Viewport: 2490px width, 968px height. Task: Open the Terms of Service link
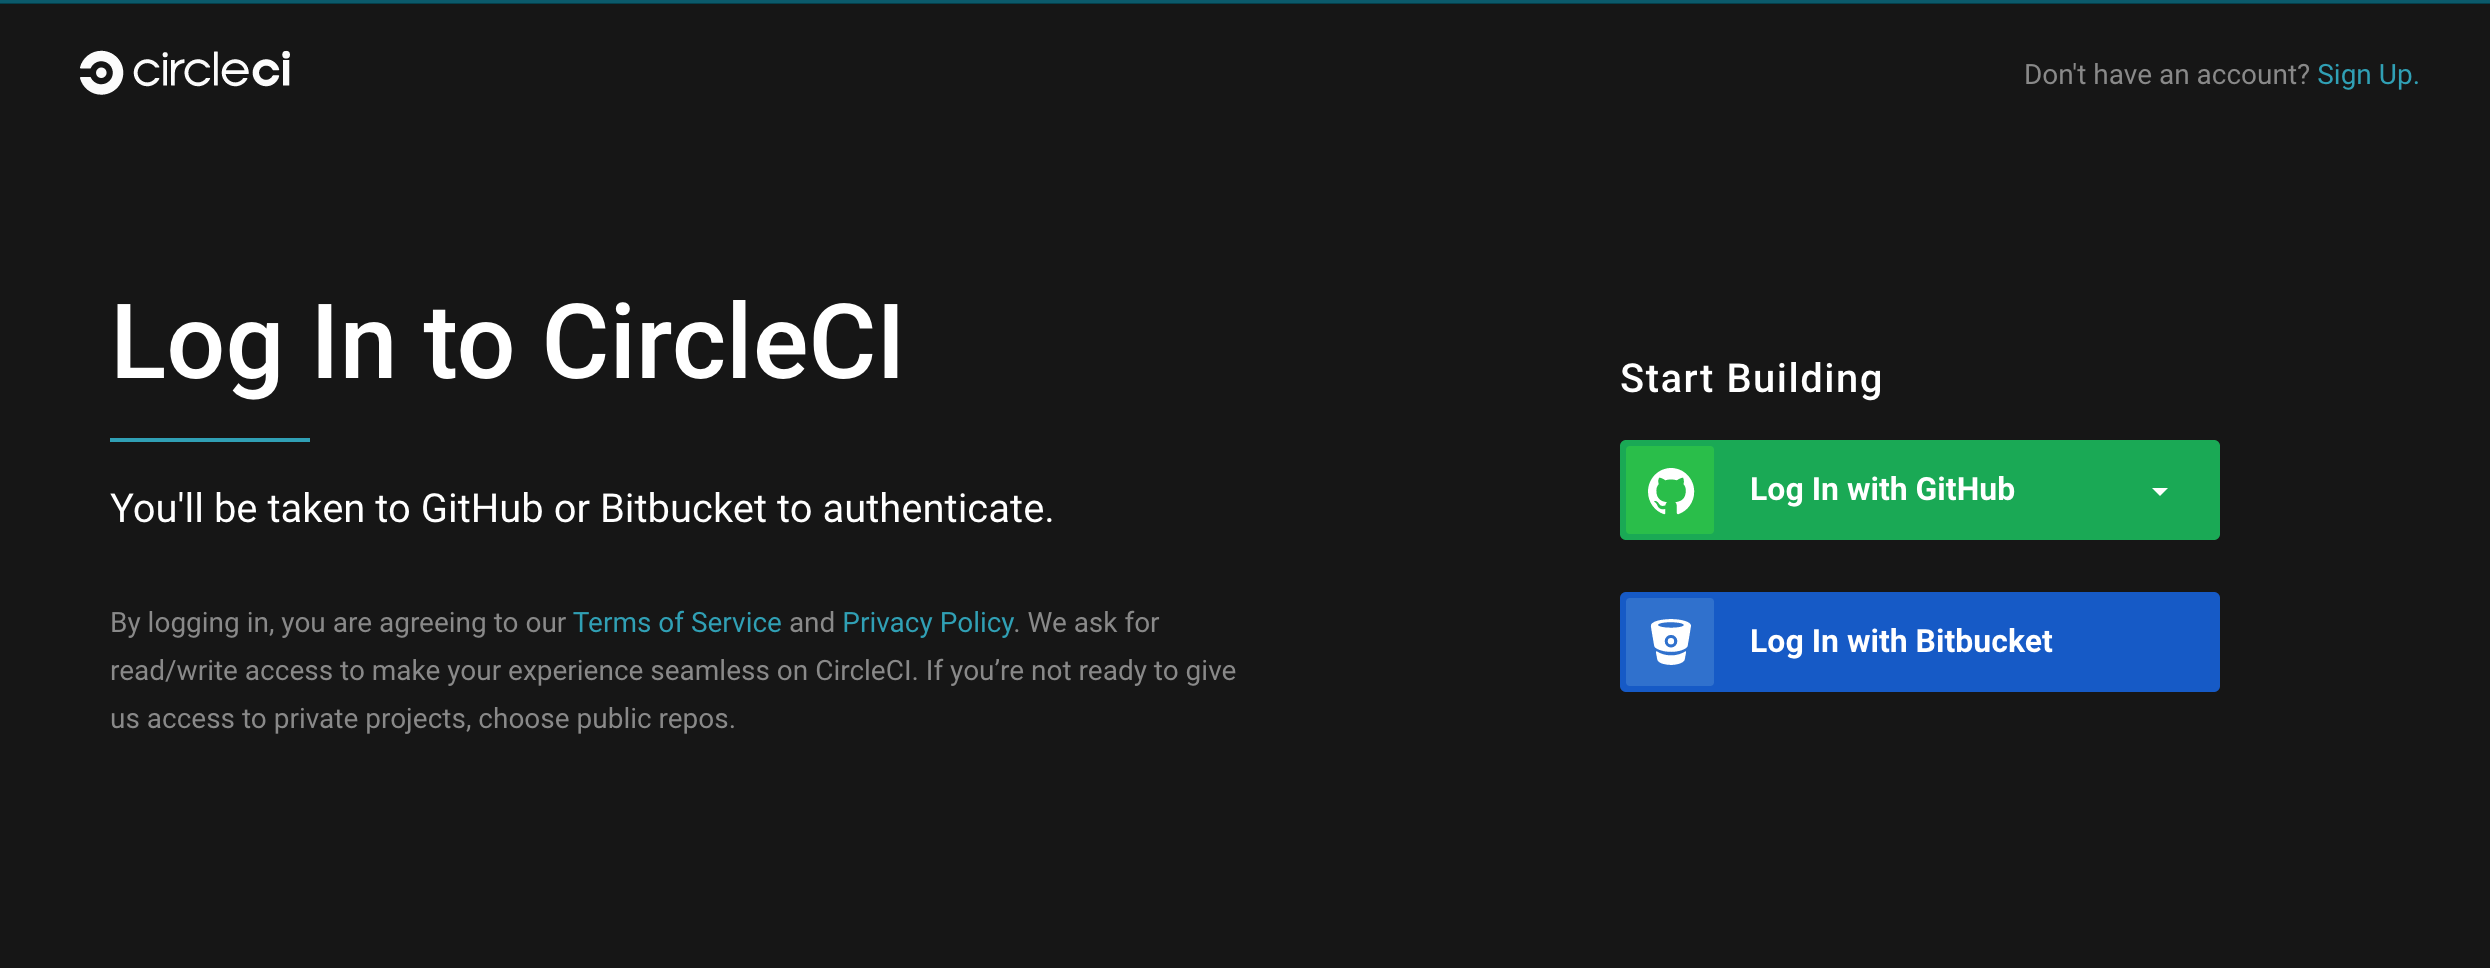click(x=677, y=622)
